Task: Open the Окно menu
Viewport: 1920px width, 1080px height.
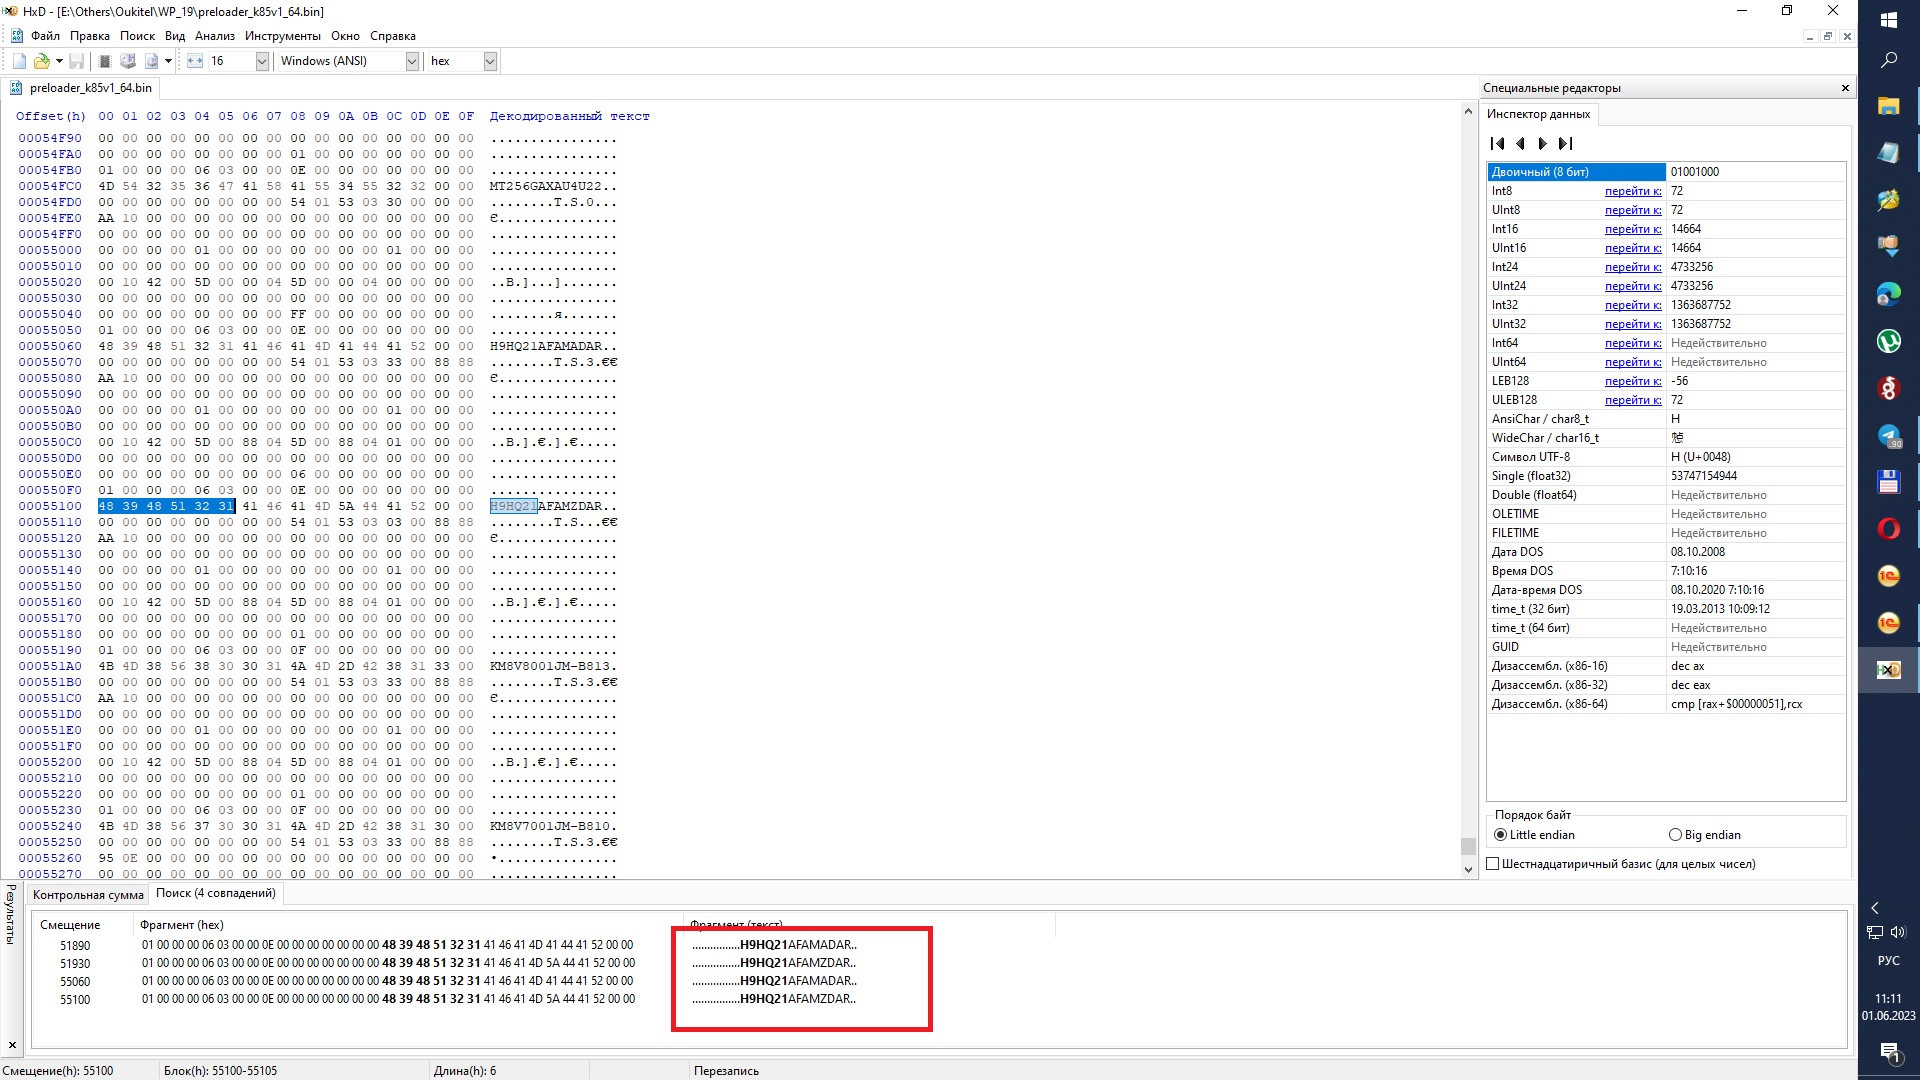Action: pos(345,36)
